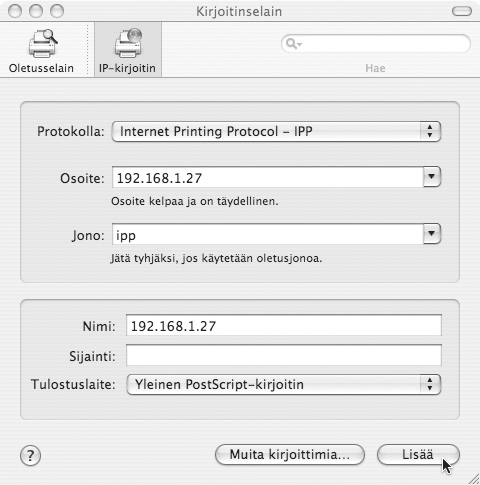
Task: Expand the Osoite combo box arrow
Action: tap(432, 177)
